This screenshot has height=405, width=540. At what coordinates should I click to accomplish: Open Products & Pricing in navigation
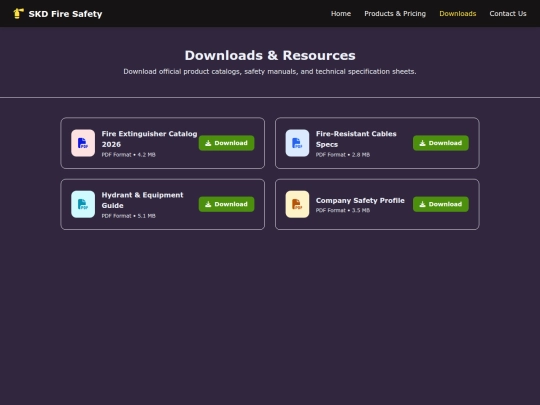(x=395, y=14)
